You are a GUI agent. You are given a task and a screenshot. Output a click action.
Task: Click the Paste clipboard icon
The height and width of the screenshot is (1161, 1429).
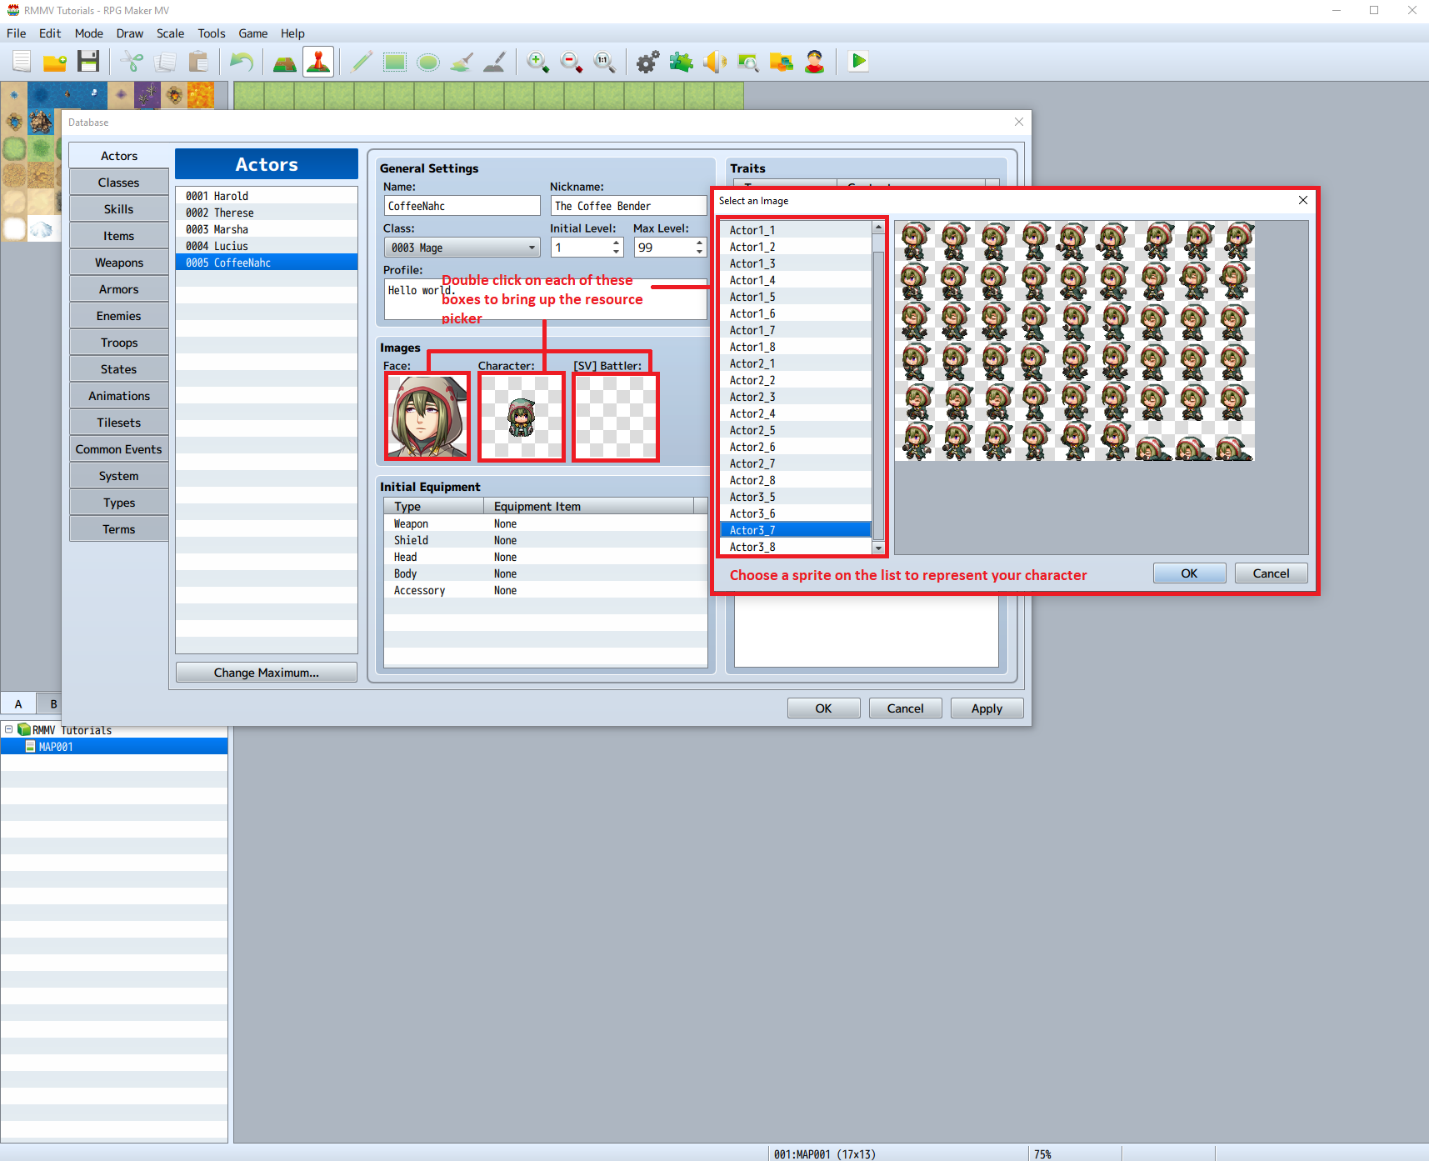pos(198,62)
